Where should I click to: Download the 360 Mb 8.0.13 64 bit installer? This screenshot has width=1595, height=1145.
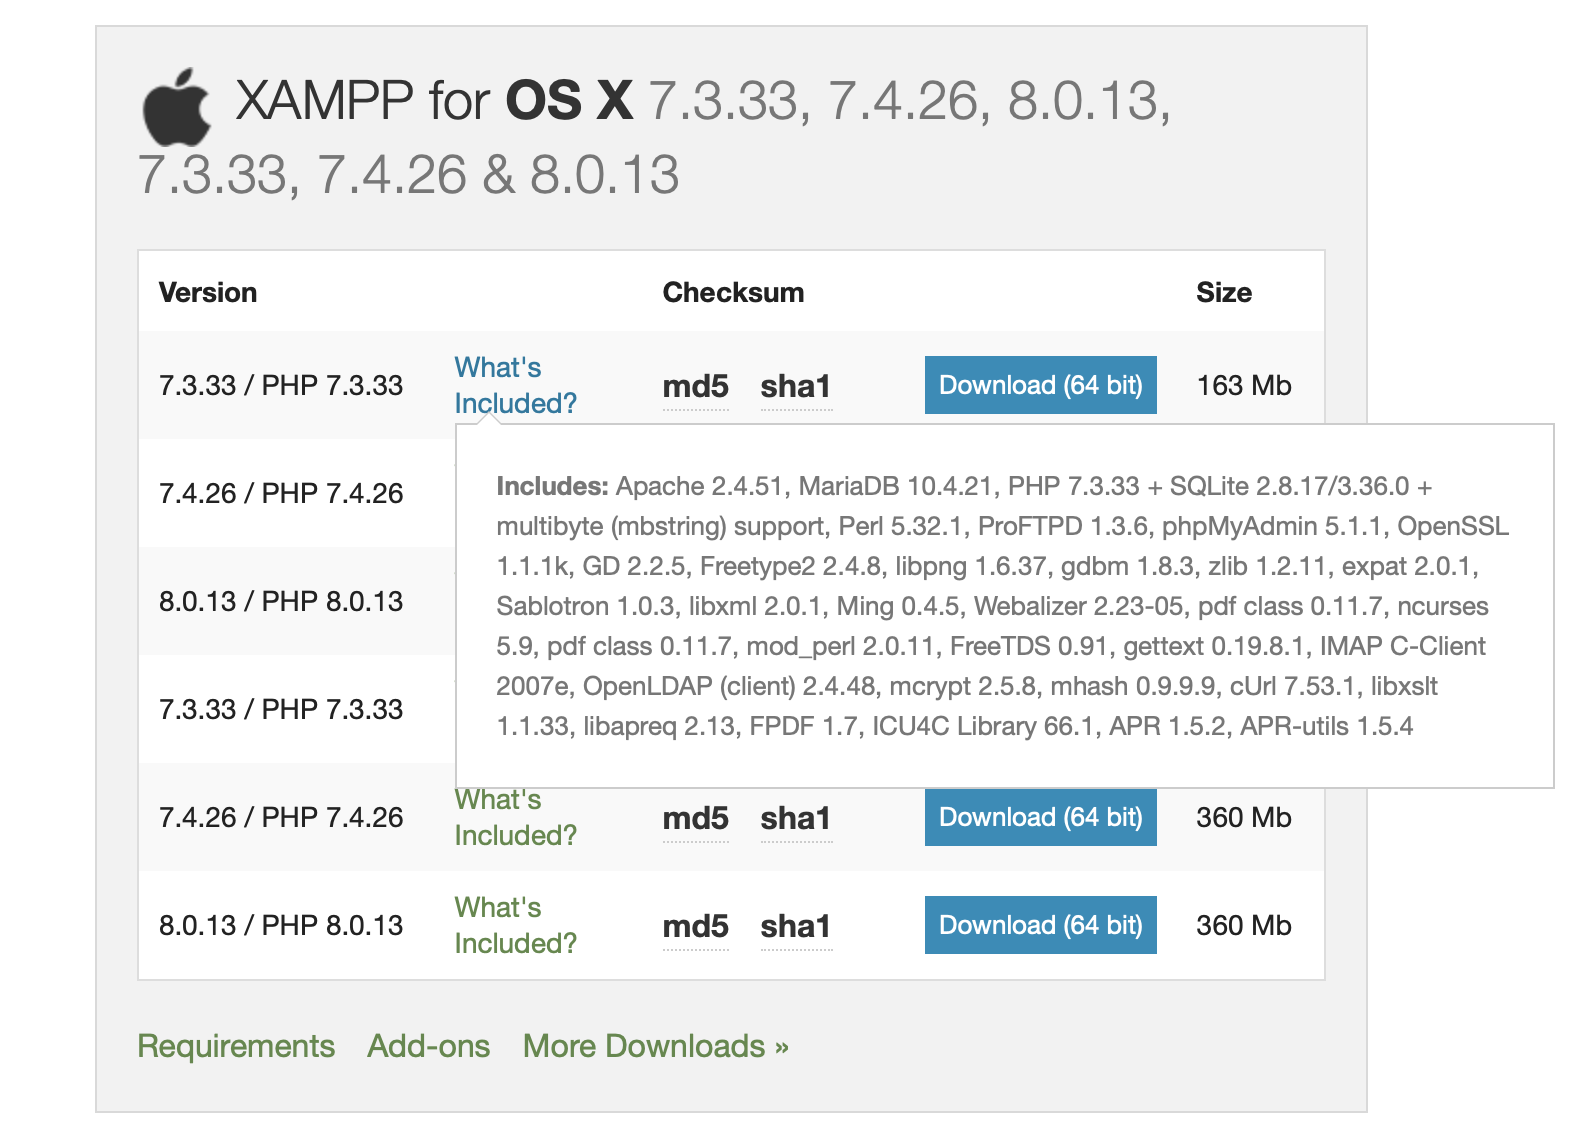click(1040, 925)
